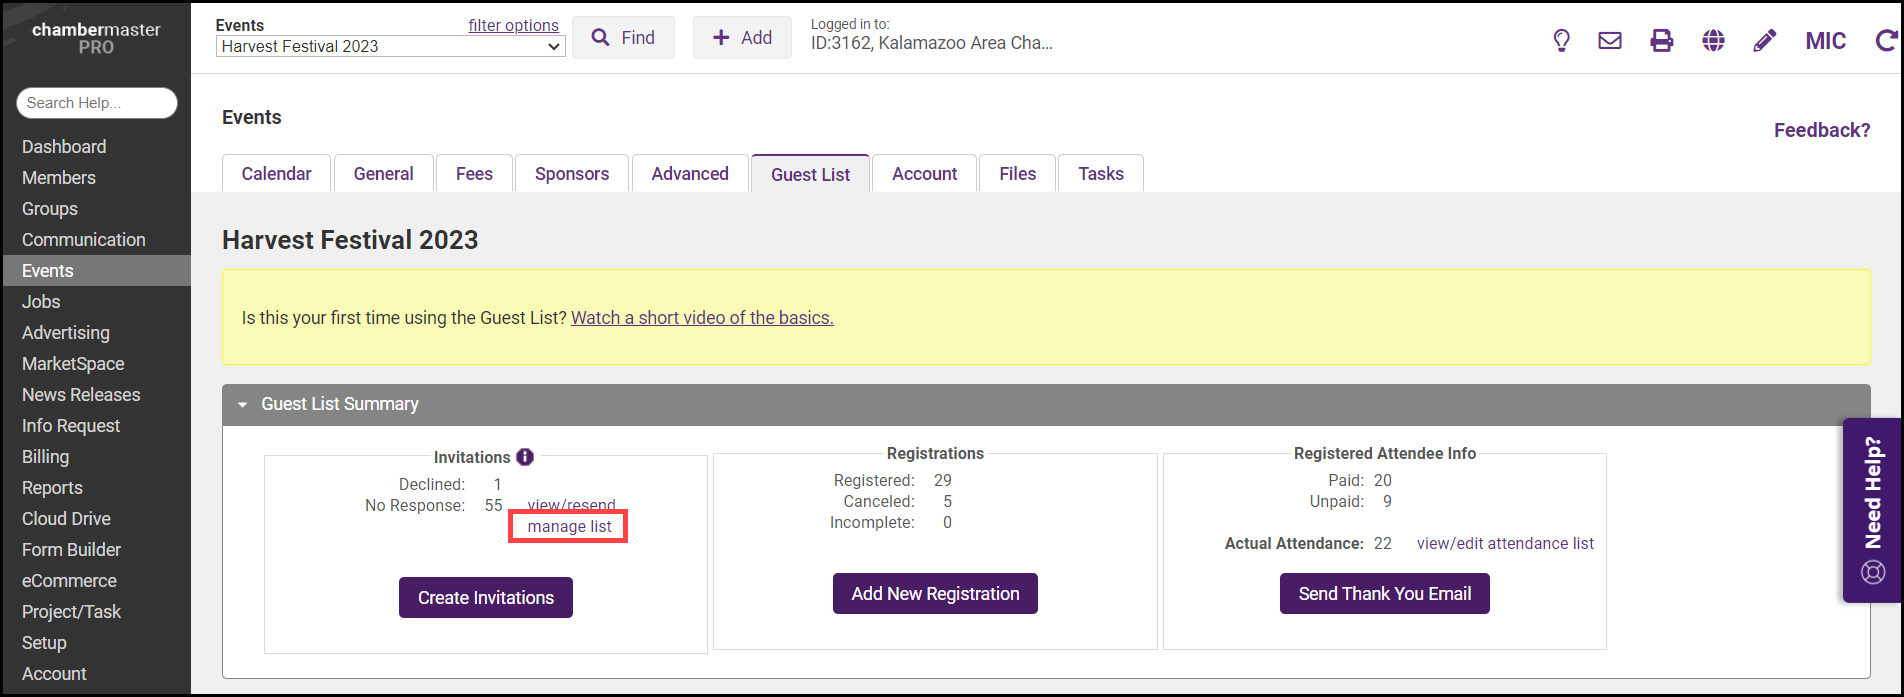Click the manage list link
The image size is (1904, 697).
tap(569, 527)
